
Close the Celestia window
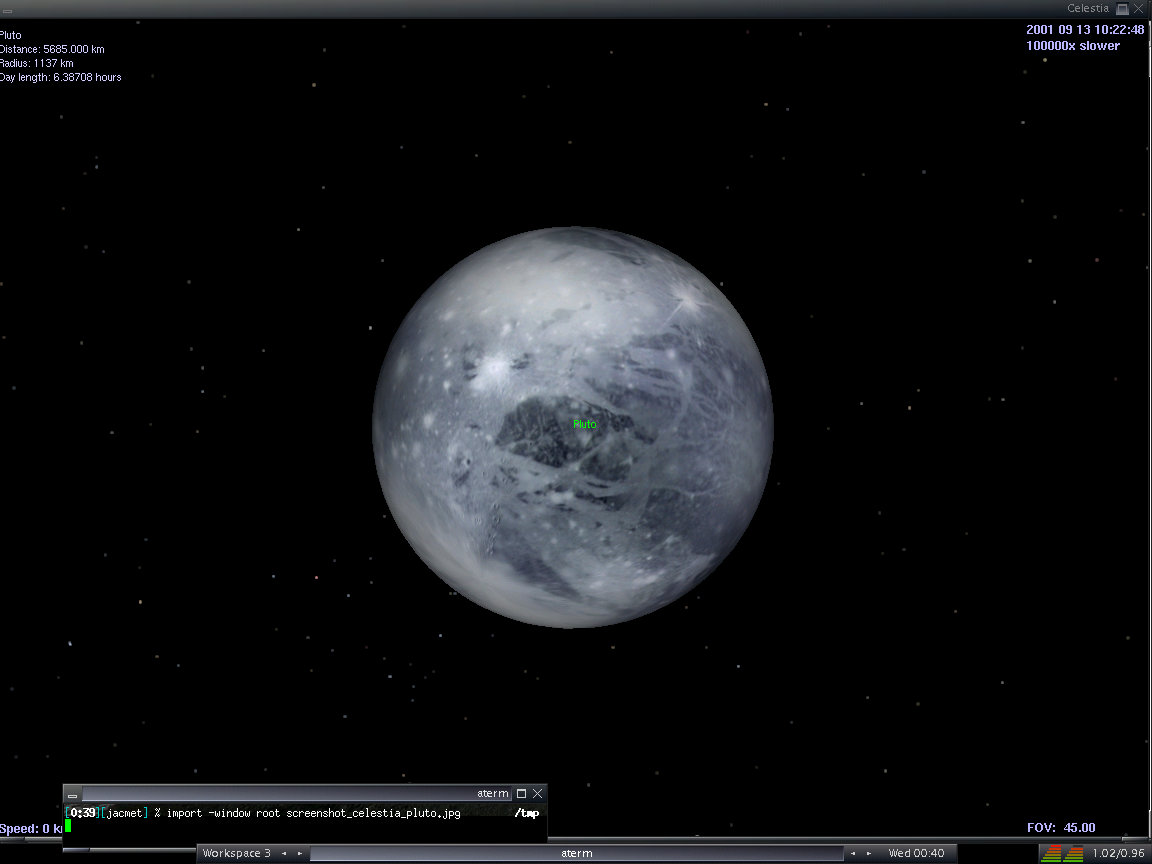(1138, 9)
